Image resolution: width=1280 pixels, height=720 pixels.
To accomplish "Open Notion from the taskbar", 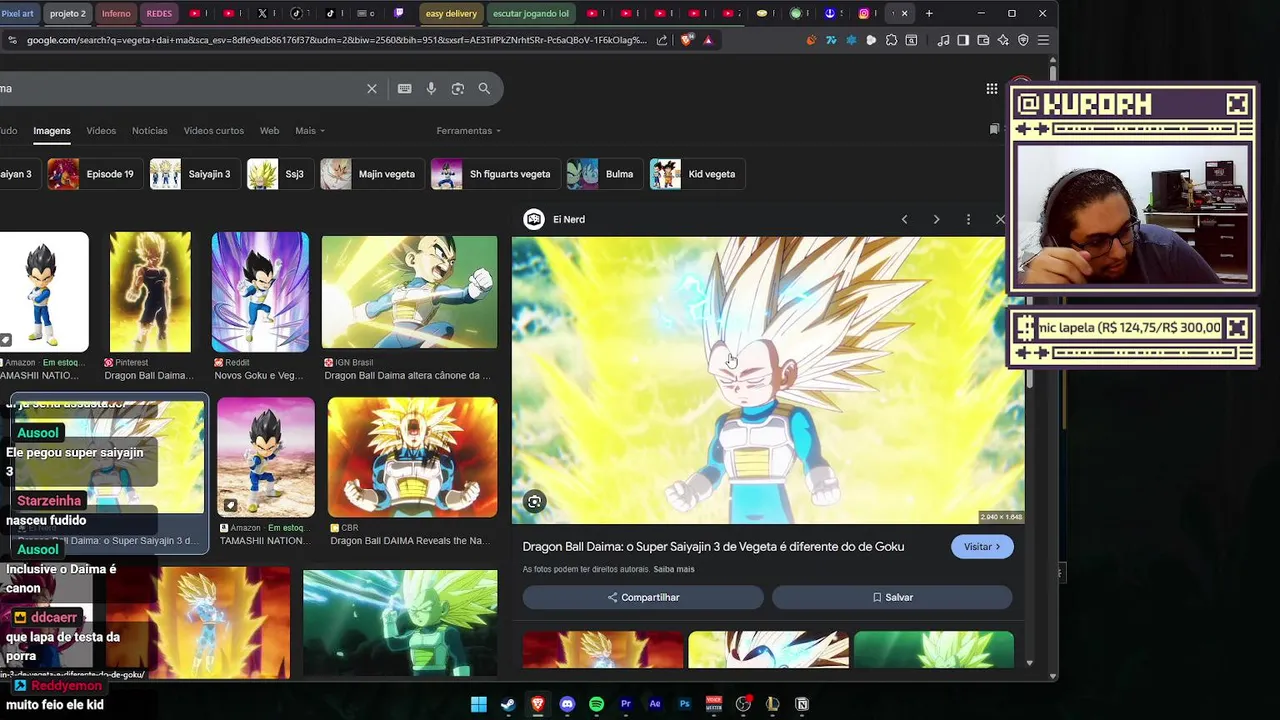I will [802, 704].
